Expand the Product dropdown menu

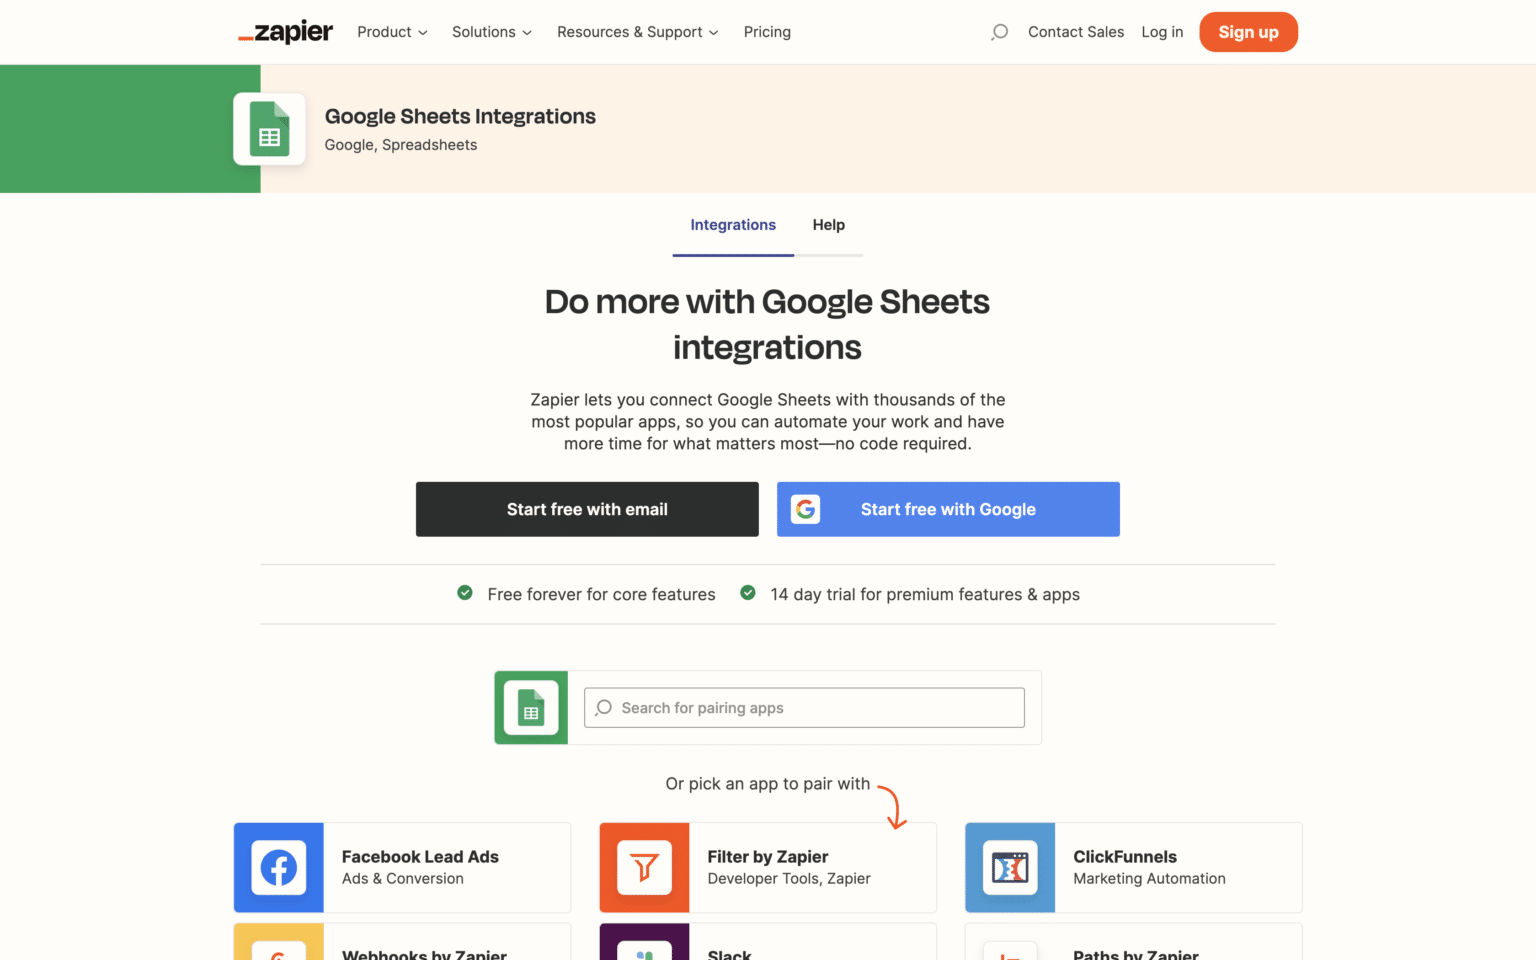click(x=392, y=32)
